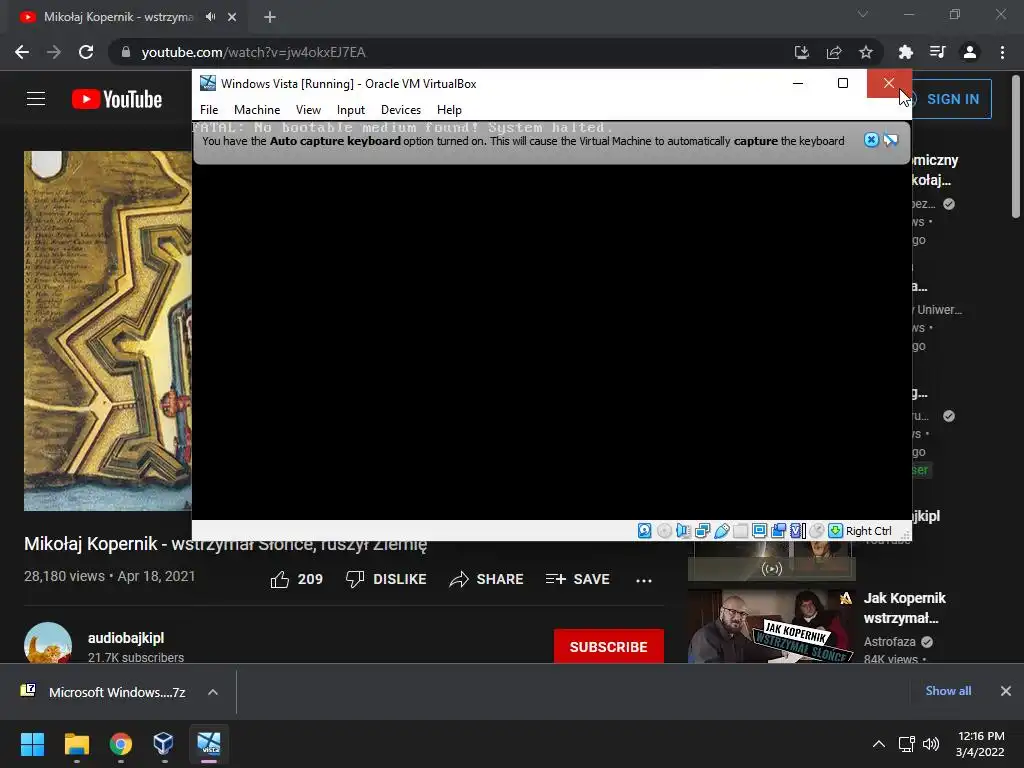Close the Chrome downloads bar
Image resolution: width=1024 pixels, height=768 pixels.
click(1006, 691)
